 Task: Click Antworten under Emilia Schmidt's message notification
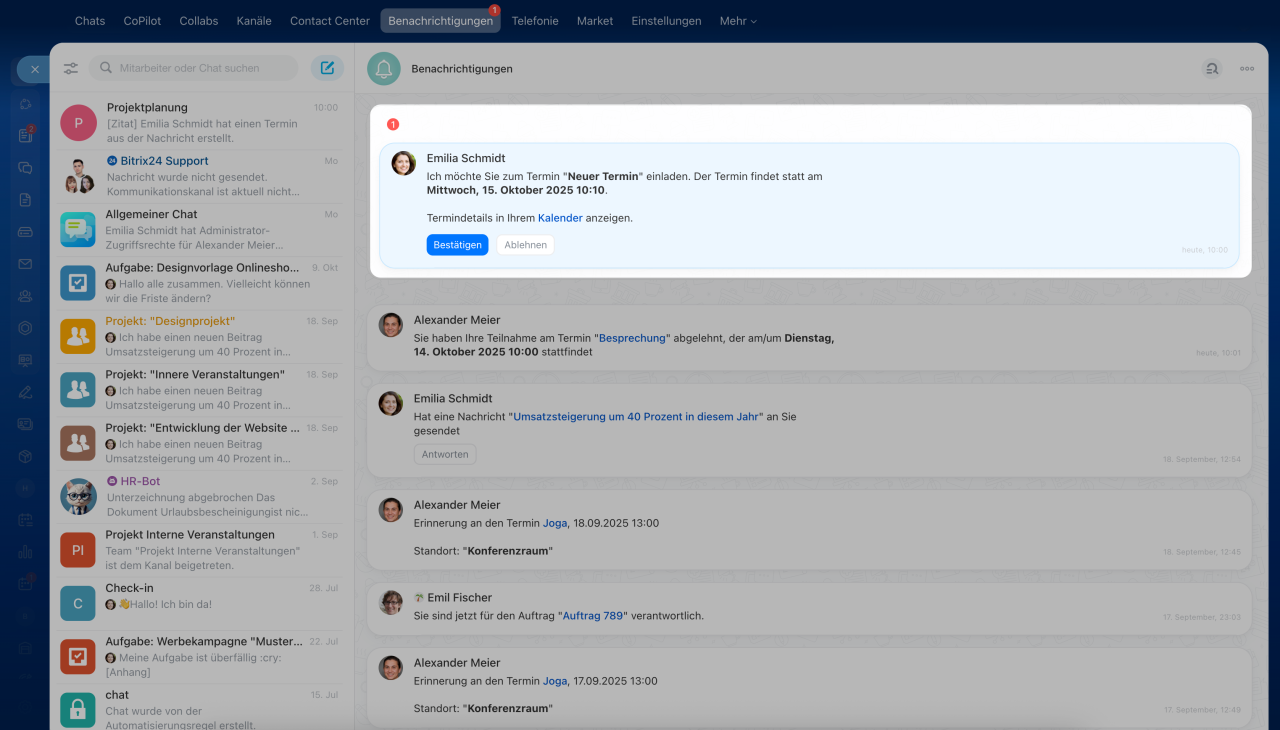445,454
